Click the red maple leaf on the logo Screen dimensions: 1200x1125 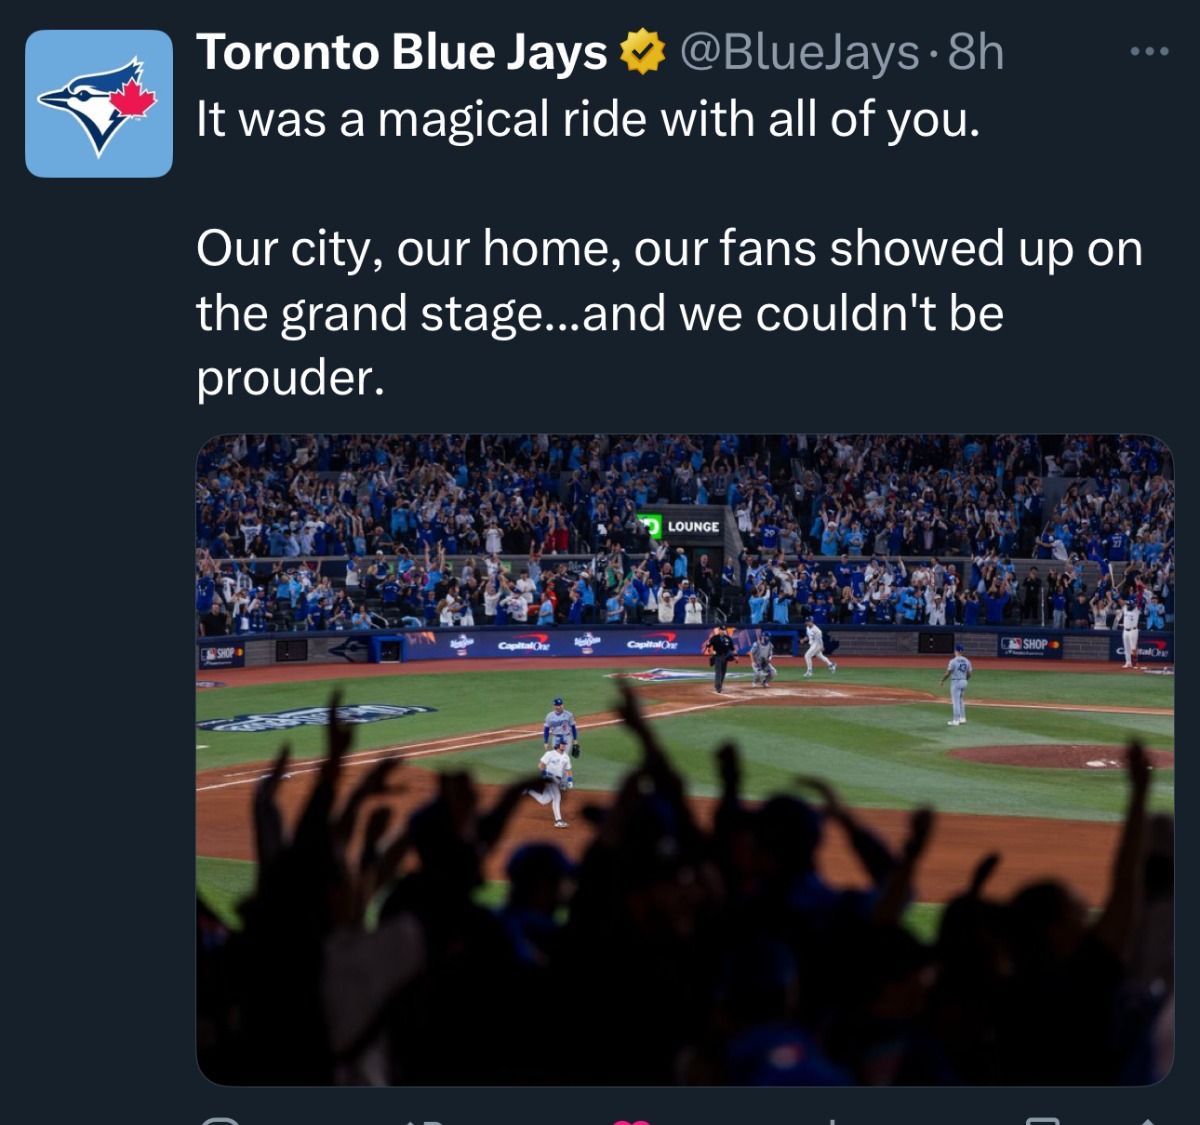133,98
